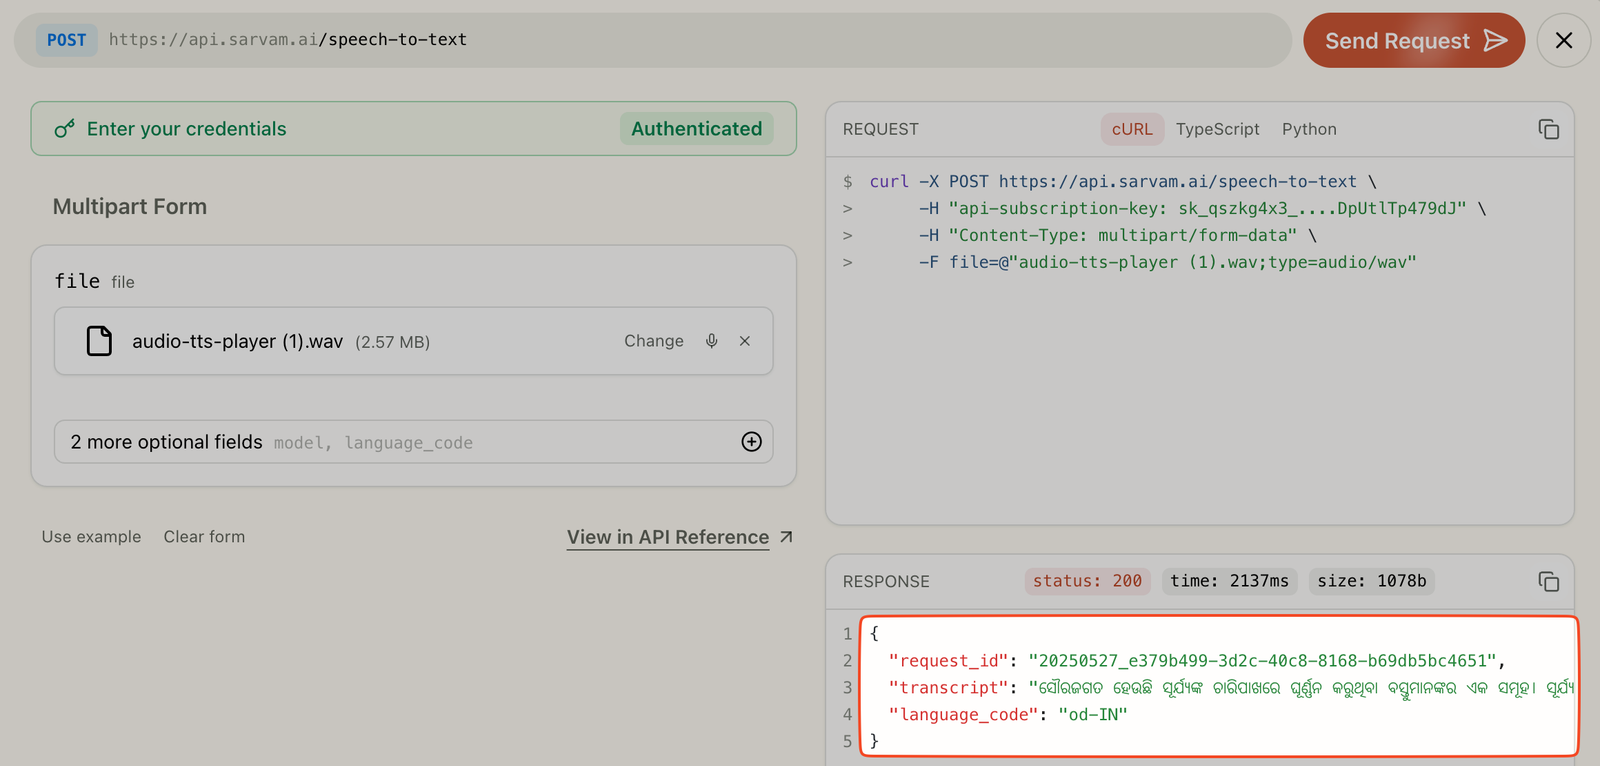
Task: Clear form contents
Action: tap(204, 537)
